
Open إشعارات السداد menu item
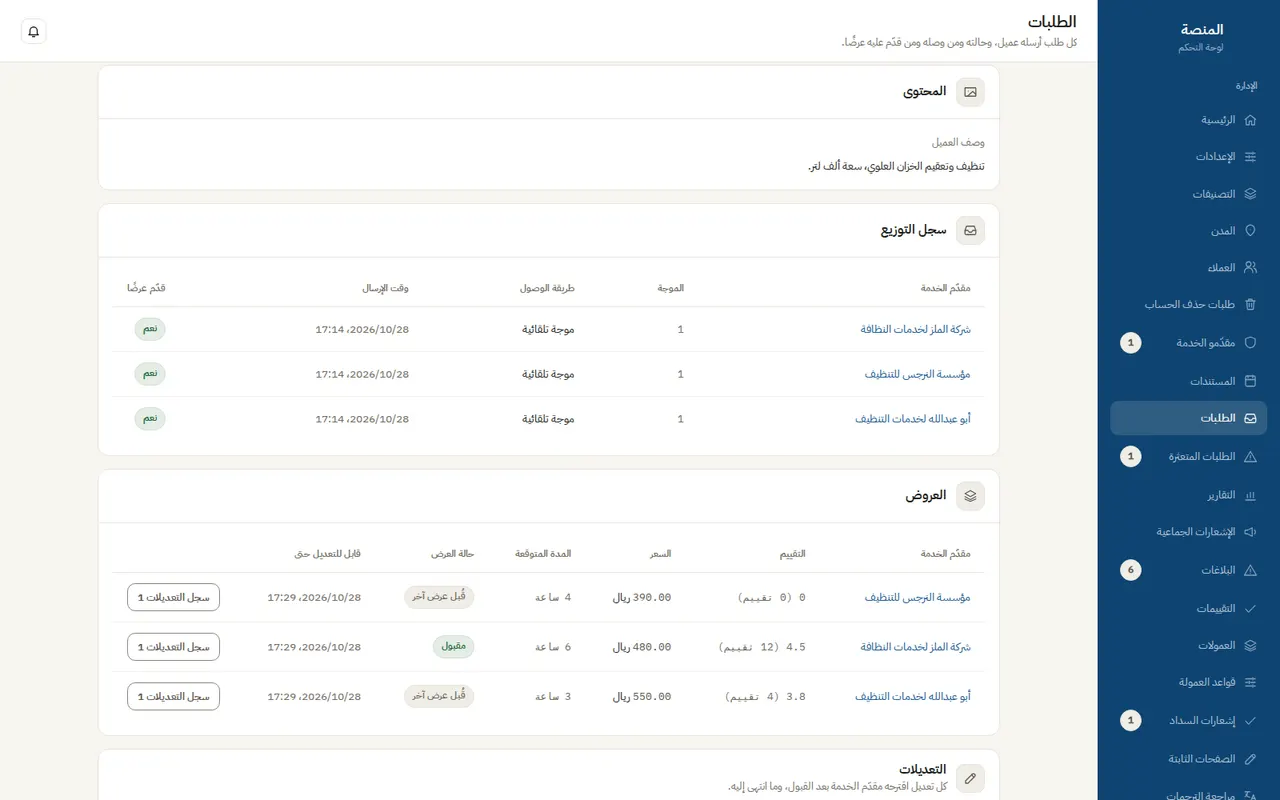(x=1188, y=721)
